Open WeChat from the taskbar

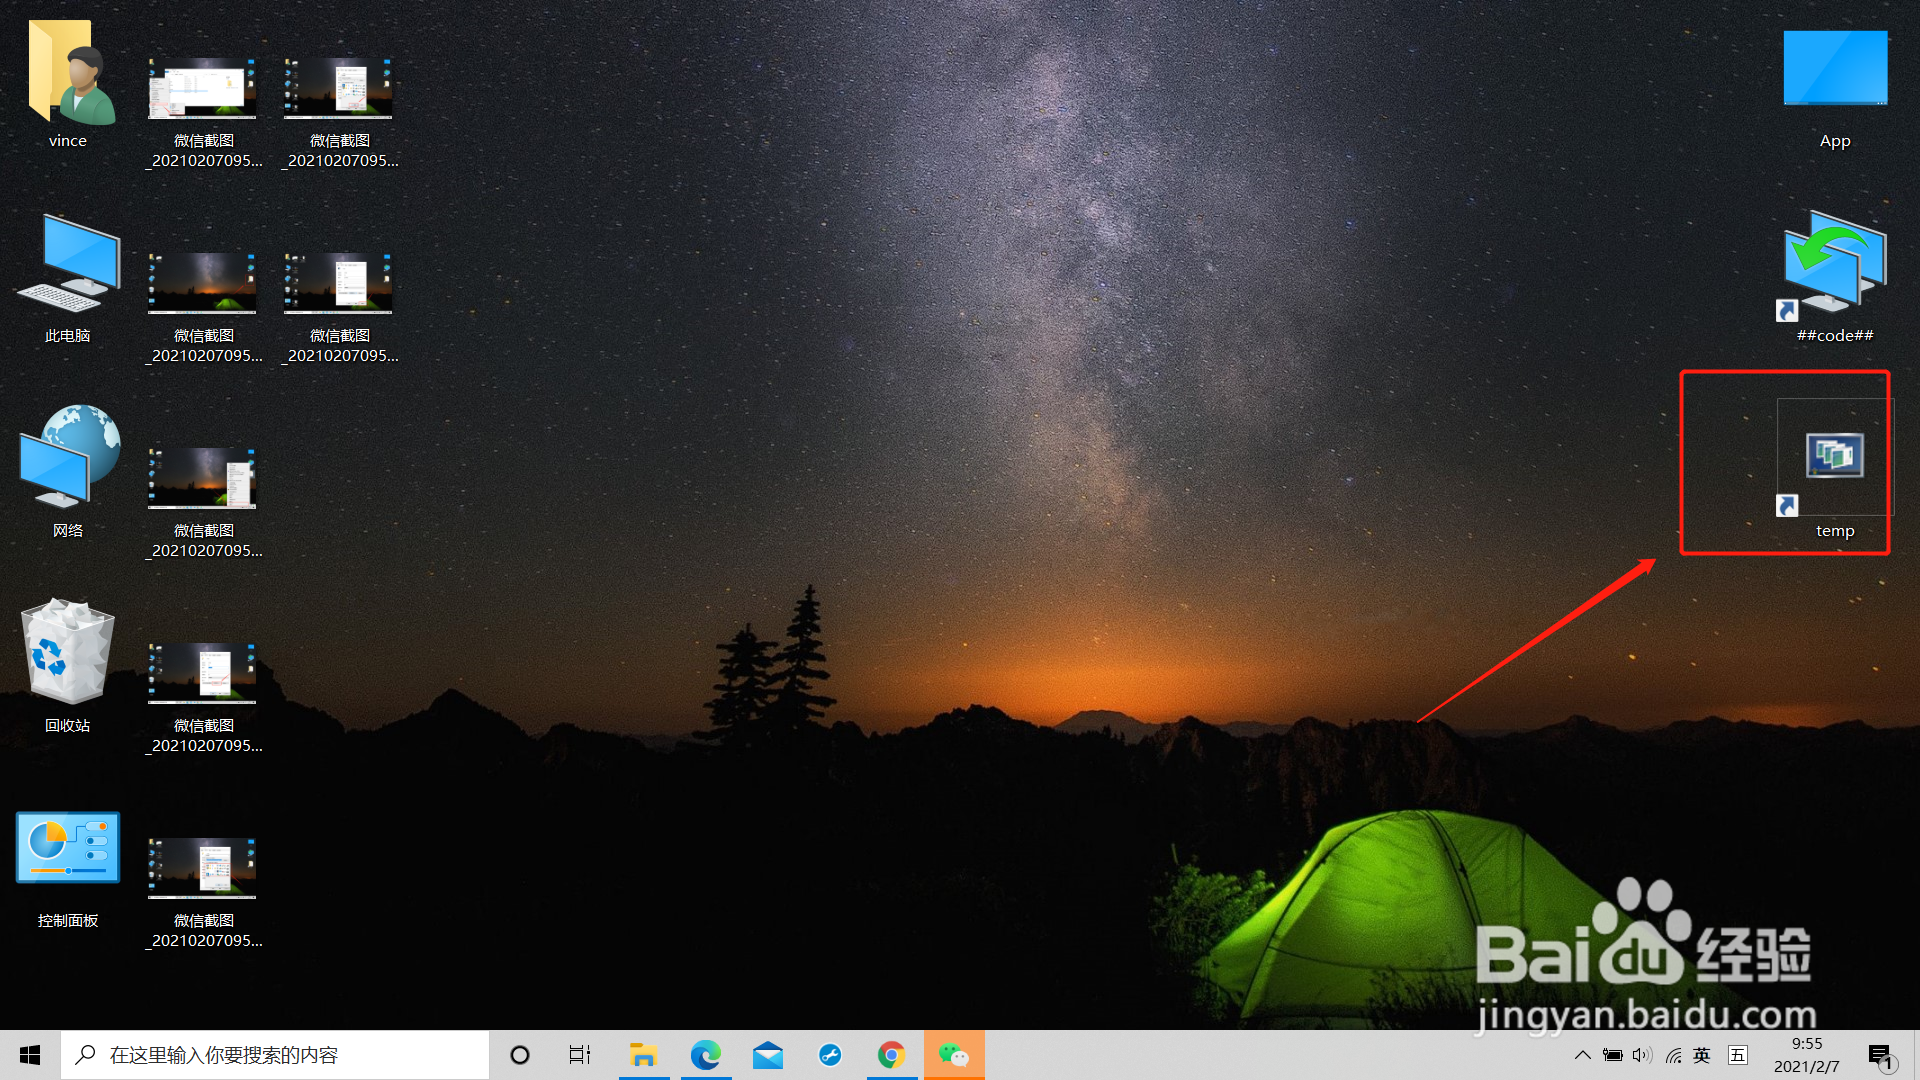[x=953, y=1055]
